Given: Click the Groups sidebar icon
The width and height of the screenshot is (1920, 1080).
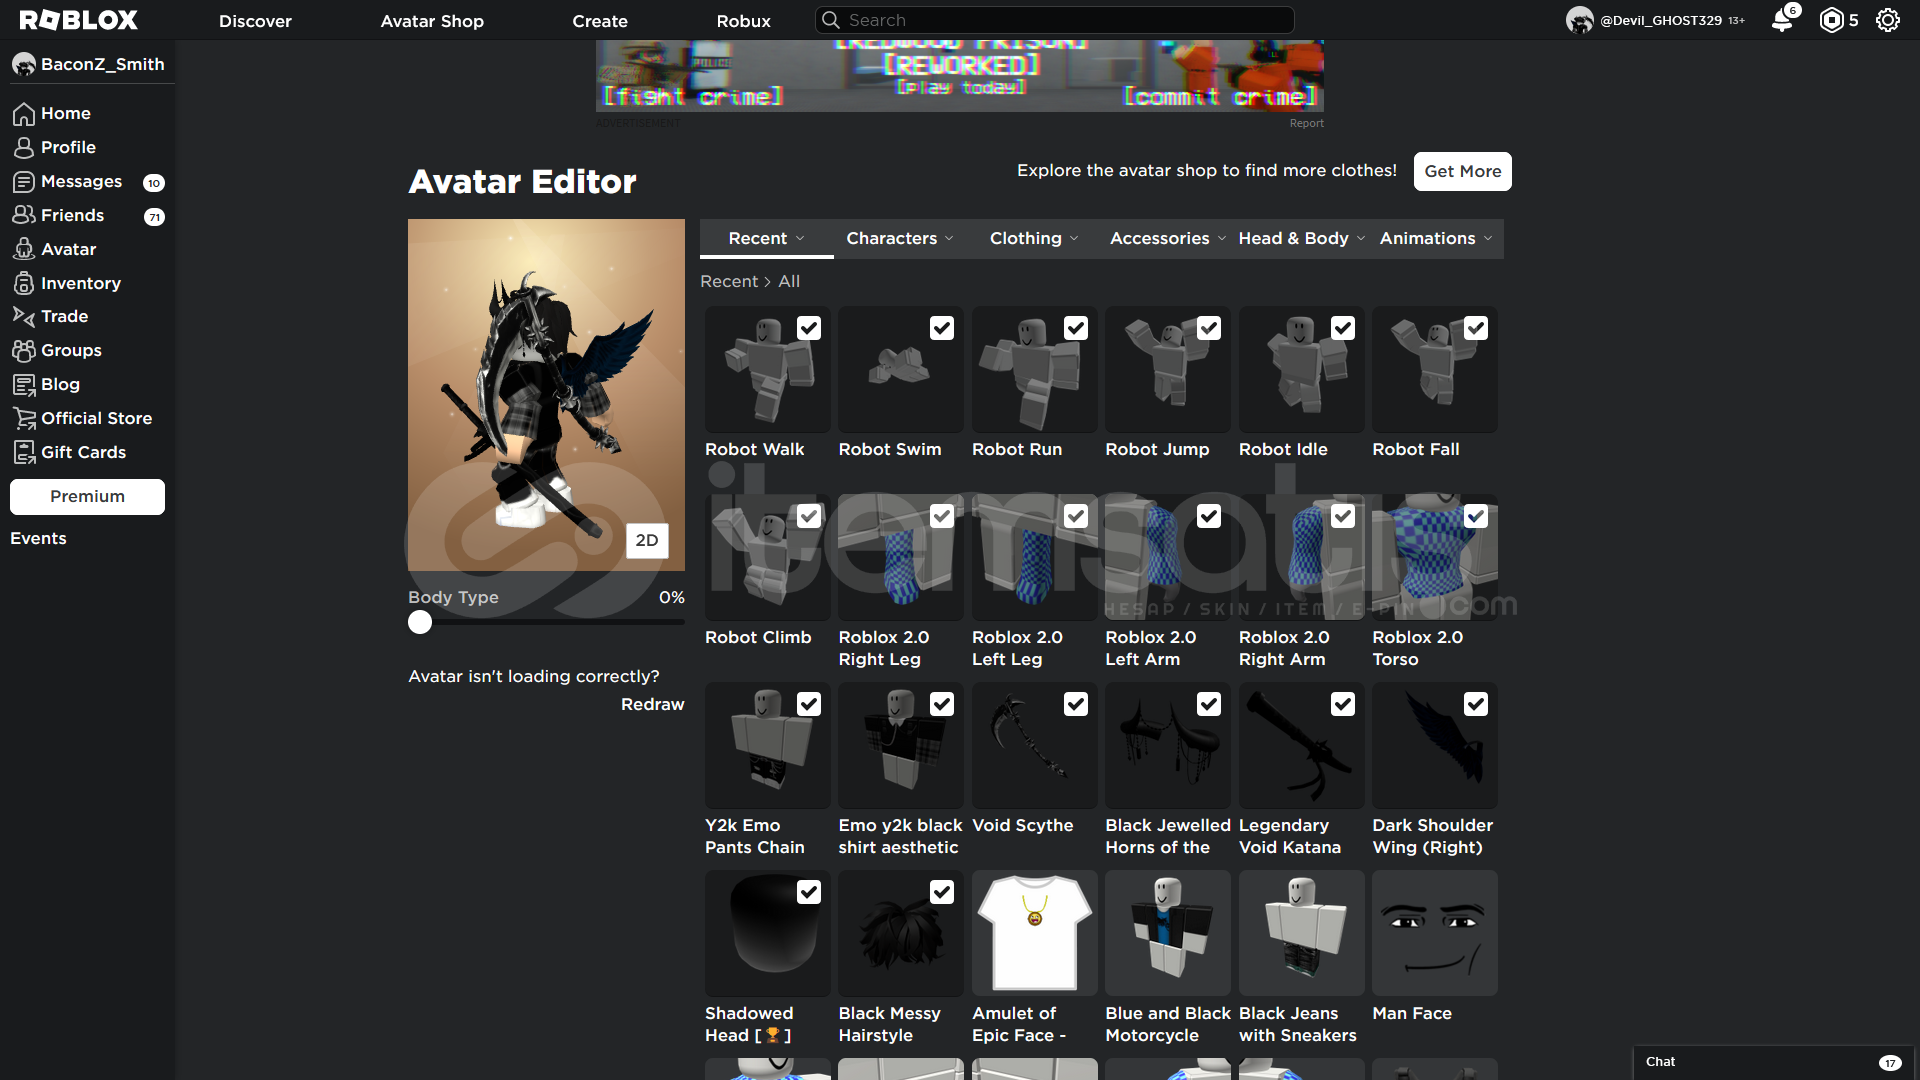Looking at the screenshot, I should [x=24, y=351].
